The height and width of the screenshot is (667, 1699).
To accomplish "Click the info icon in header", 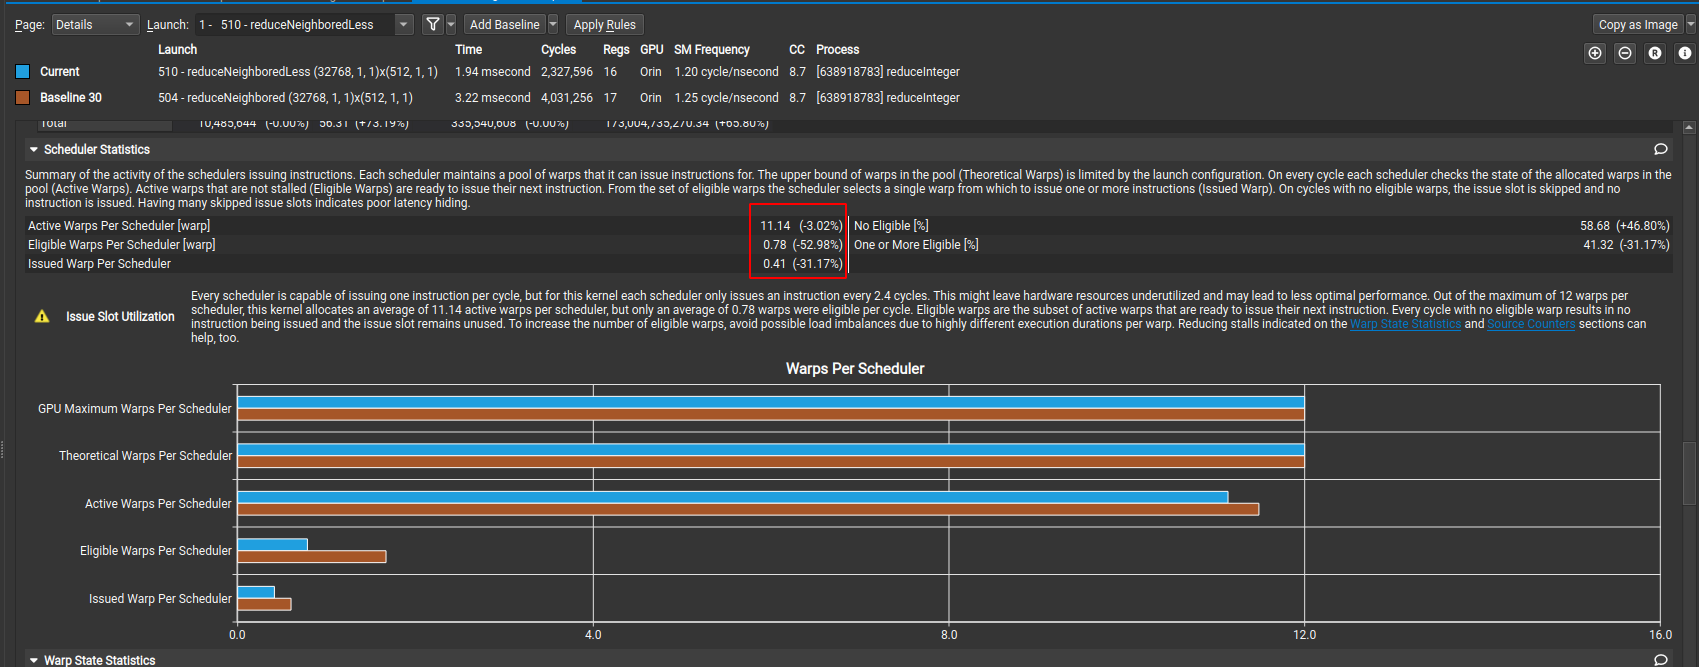I will [1685, 53].
